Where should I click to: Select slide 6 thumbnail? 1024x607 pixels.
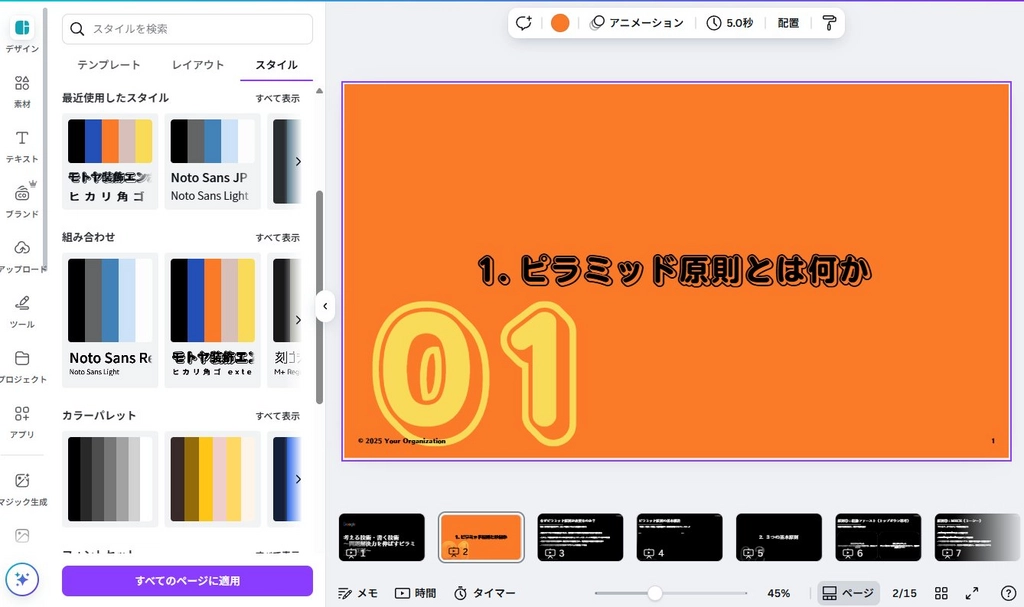(x=878, y=537)
